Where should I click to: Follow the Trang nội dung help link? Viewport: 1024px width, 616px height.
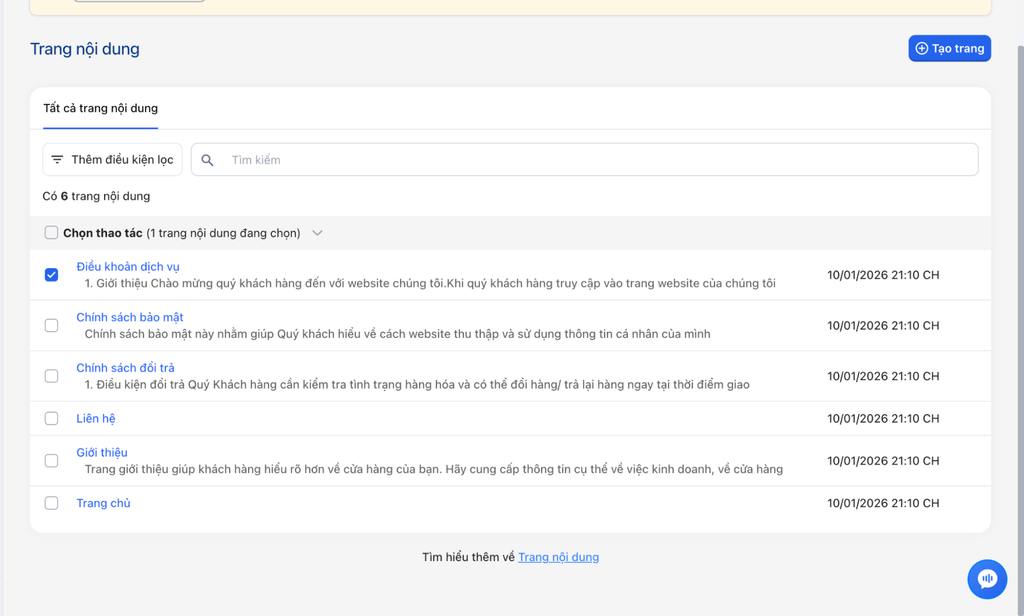[558, 557]
